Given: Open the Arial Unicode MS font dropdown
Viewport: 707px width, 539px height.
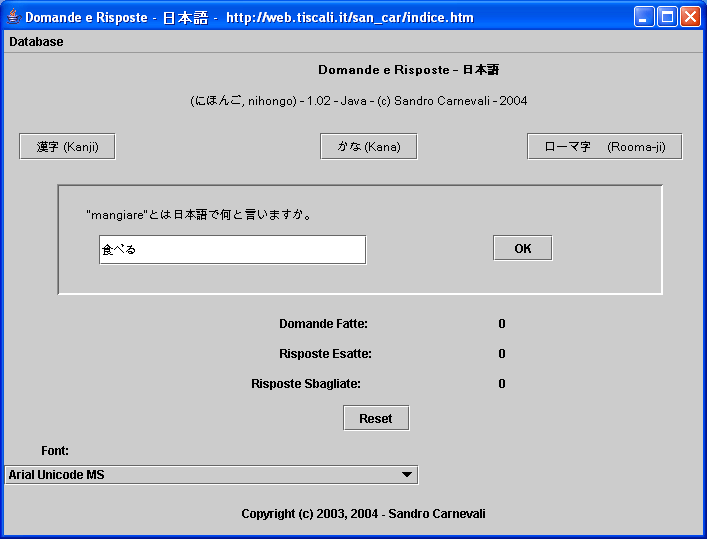Looking at the screenshot, I should [211, 475].
